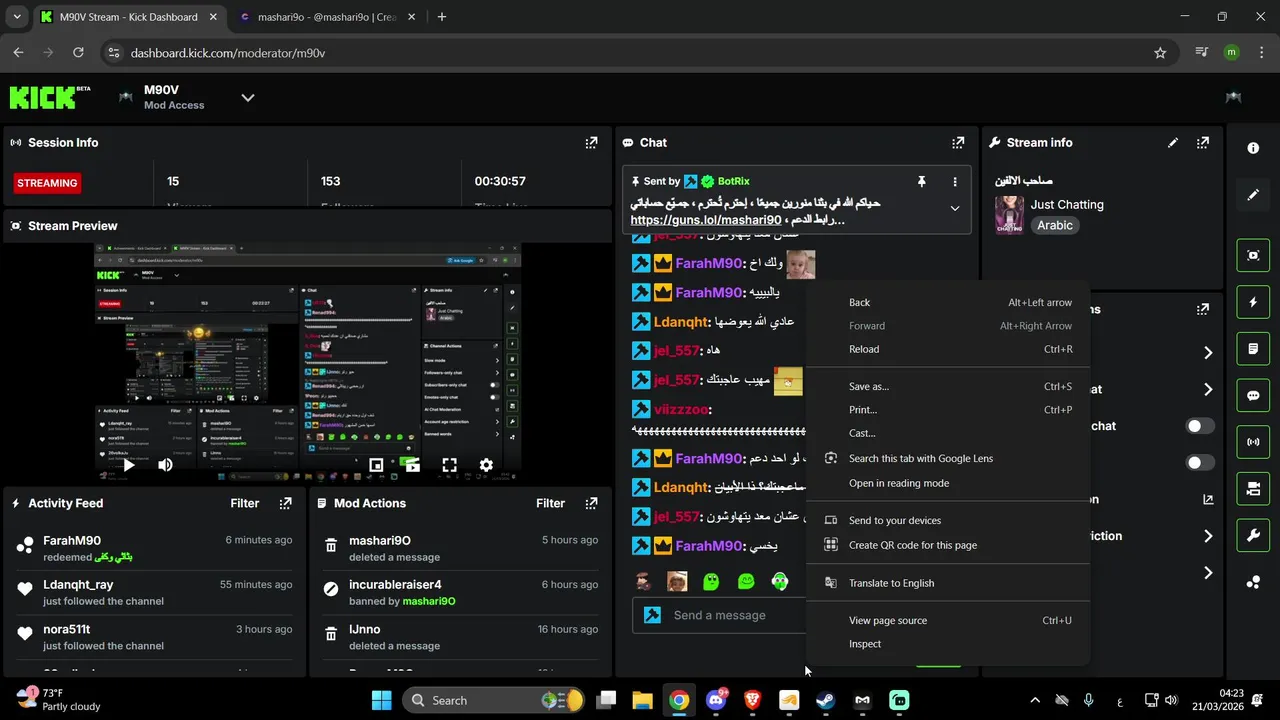The image size is (1280, 720).
Task: Open the pinned message three-dot menu
Action: 954,182
